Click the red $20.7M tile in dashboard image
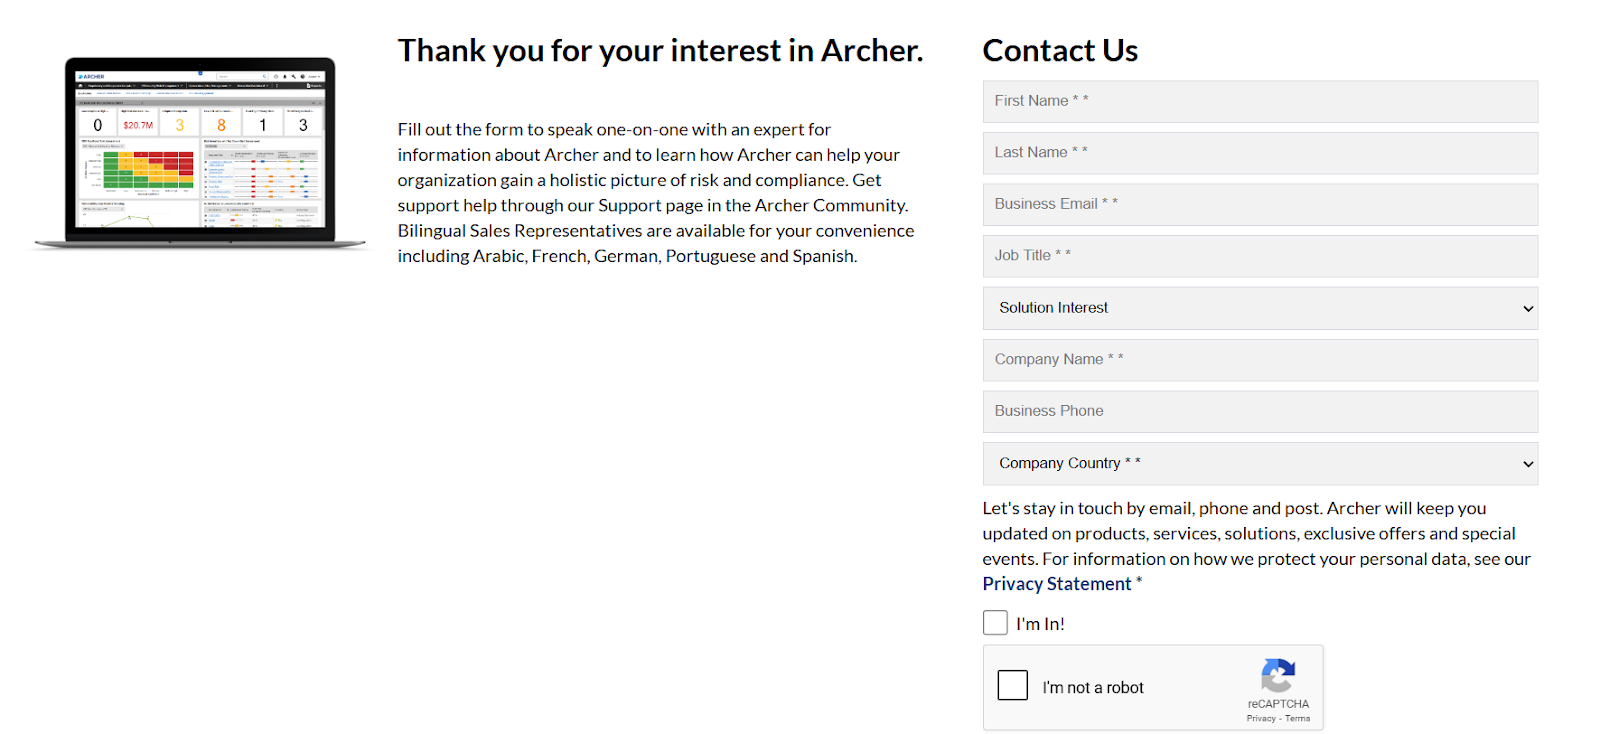Image resolution: width=1600 pixels, height=734 pixels. pyautogui.click(x=138, y=125)
